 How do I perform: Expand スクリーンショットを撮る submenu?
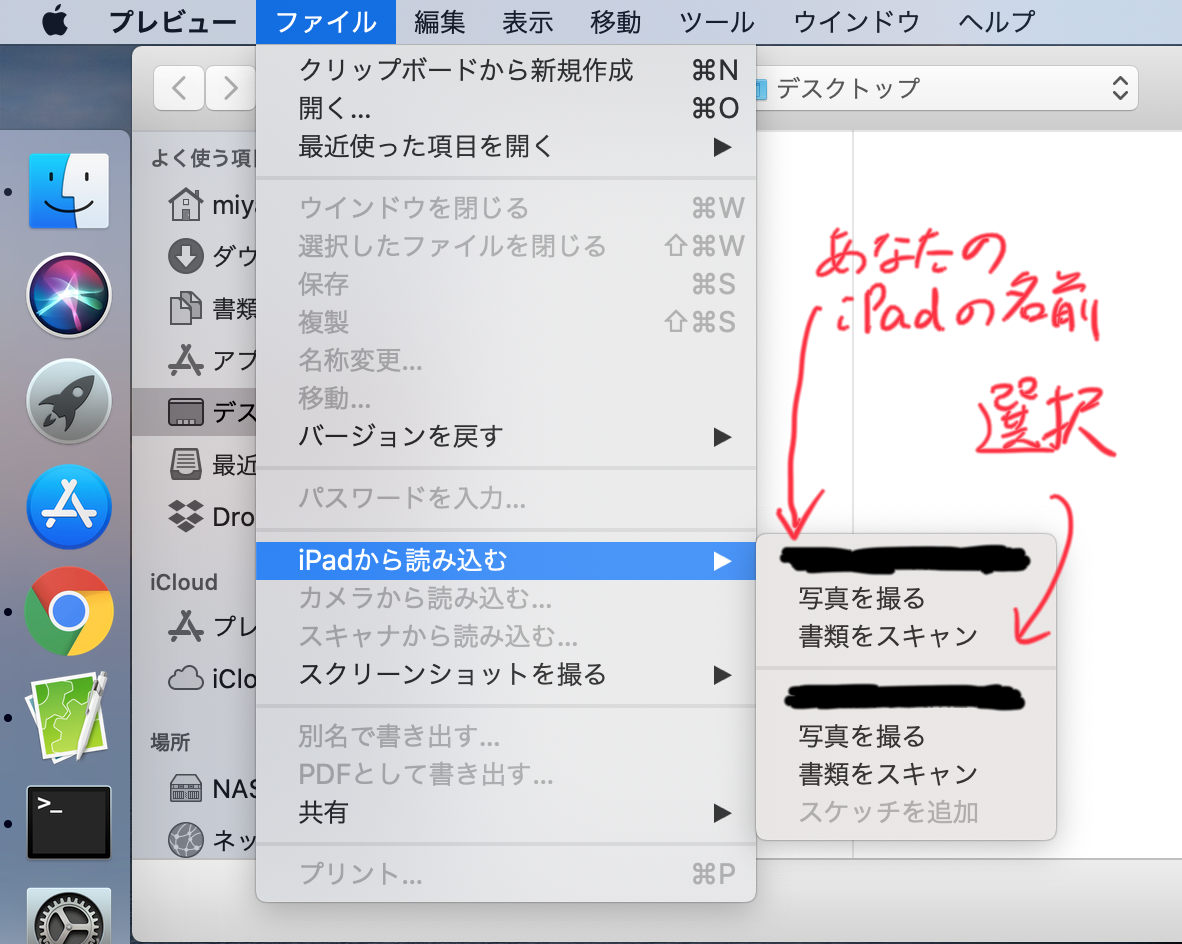click(x=506, y=674)
